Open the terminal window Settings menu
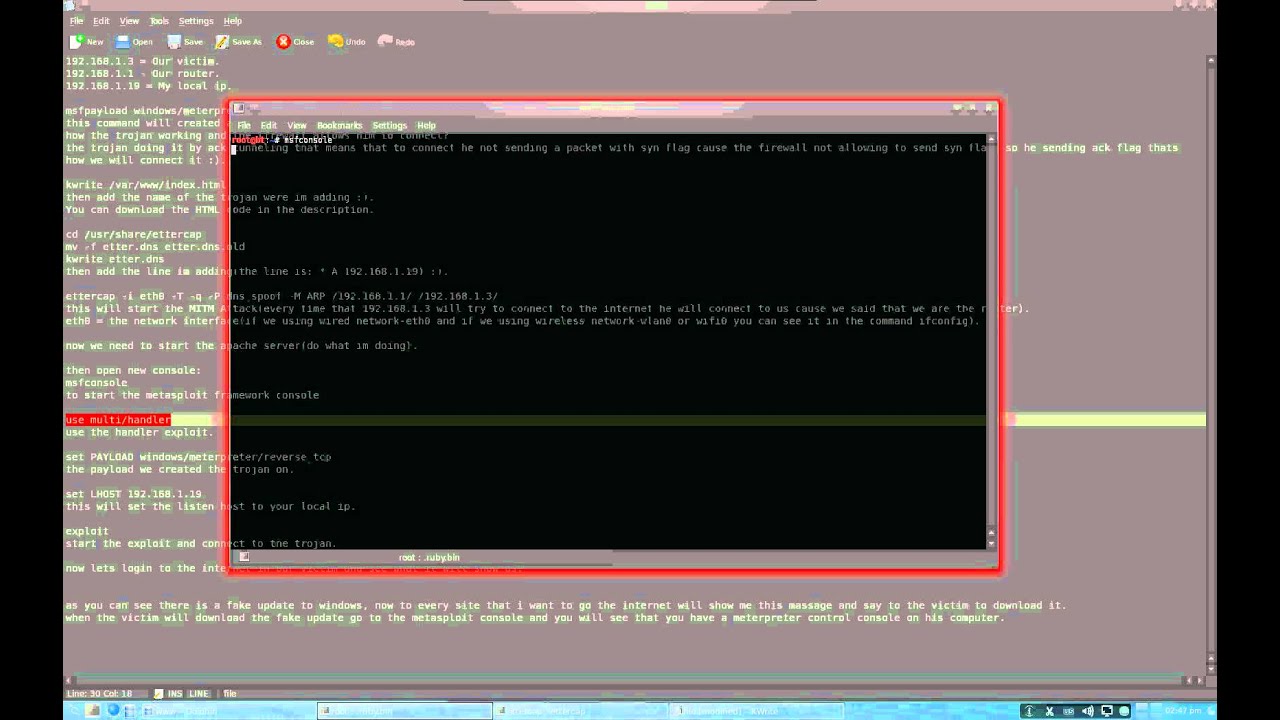This screenshot has width=1280, height=720. (389, 126)
